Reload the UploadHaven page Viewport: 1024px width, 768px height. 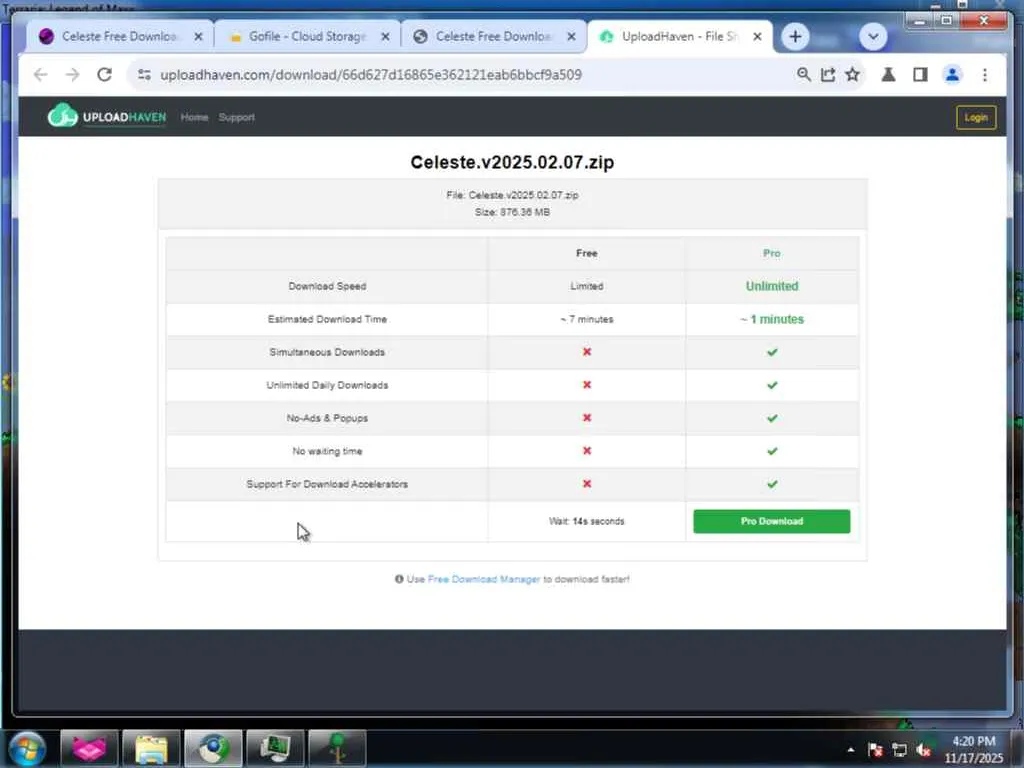pos(104,75)
